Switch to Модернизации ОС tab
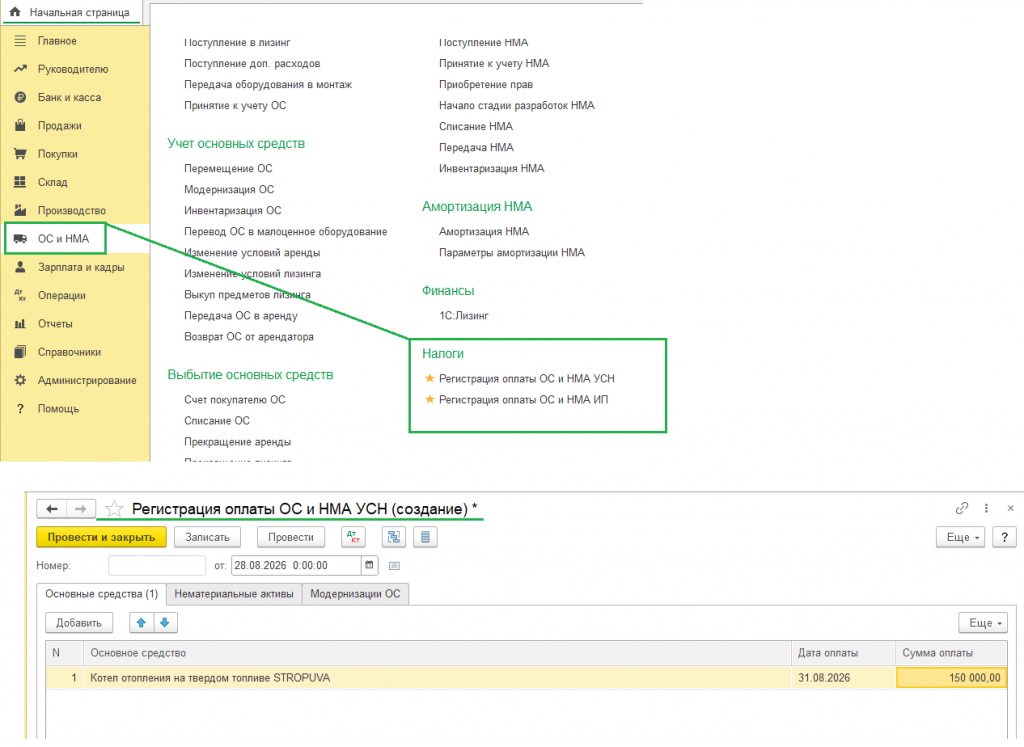The height and width of the screenshot is (747, 1024). (355, 594)
